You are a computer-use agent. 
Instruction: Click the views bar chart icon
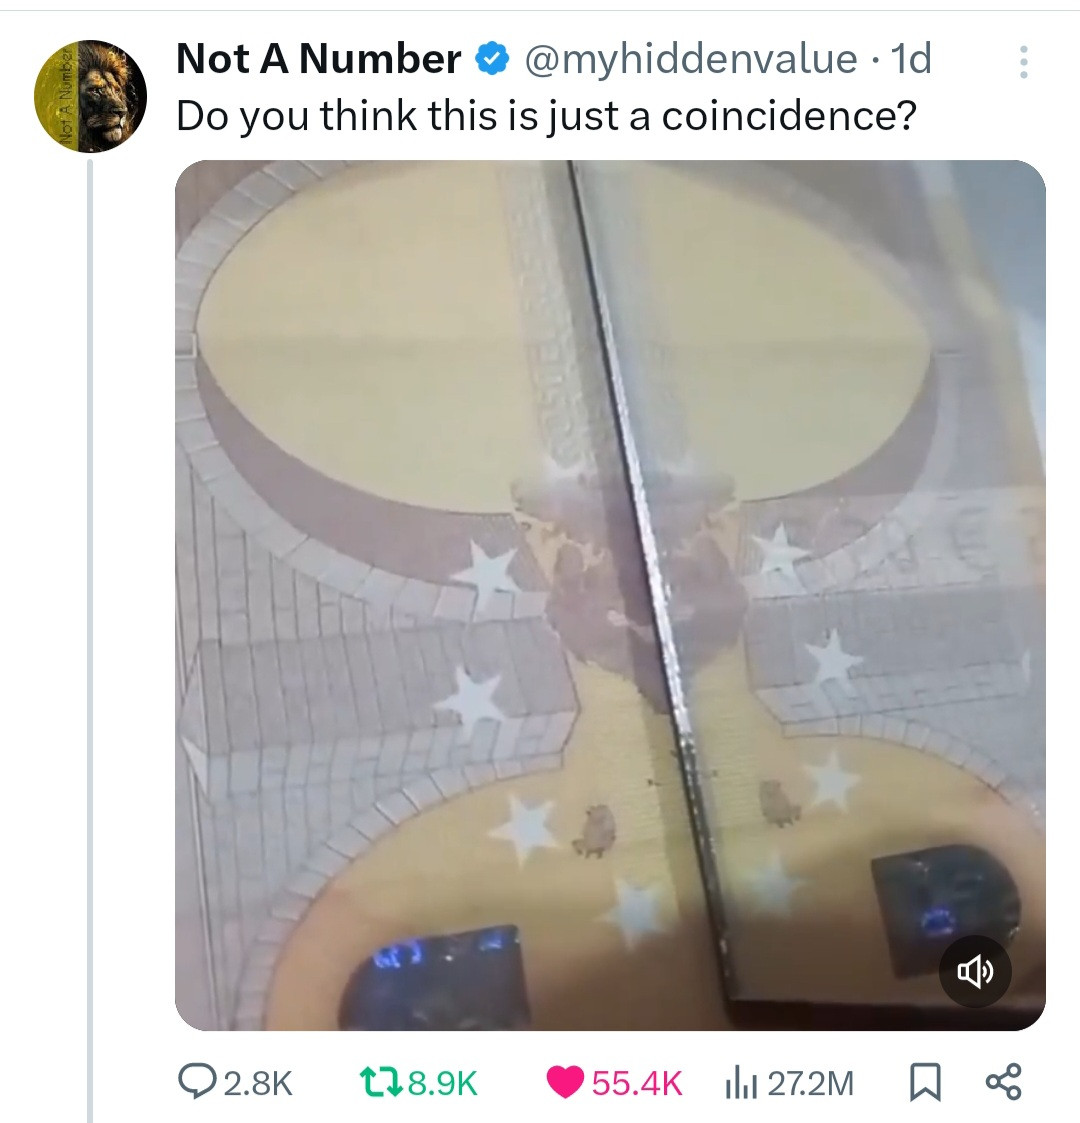point(739,1081)
